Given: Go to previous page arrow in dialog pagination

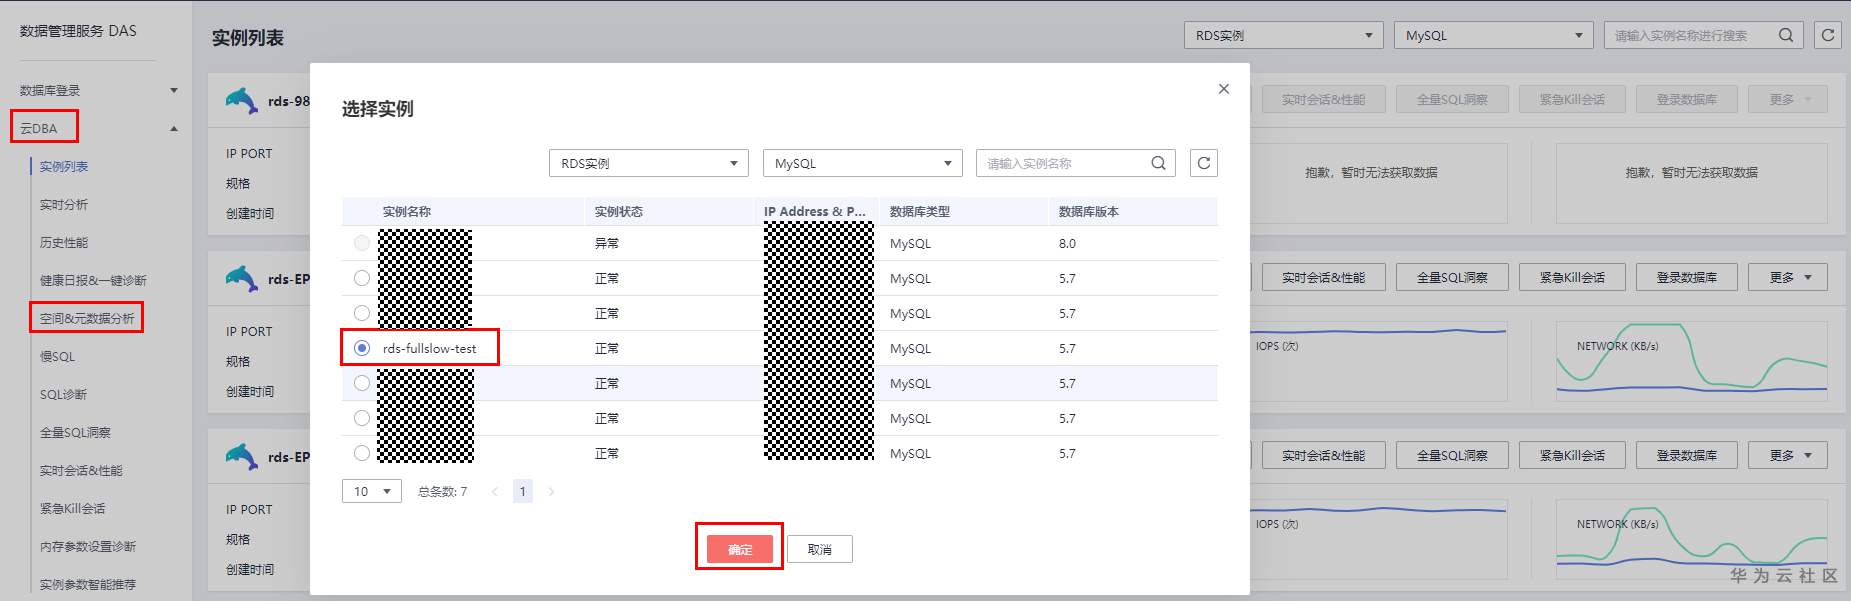Looking at the screenshot, I should [x=494, y=491].
